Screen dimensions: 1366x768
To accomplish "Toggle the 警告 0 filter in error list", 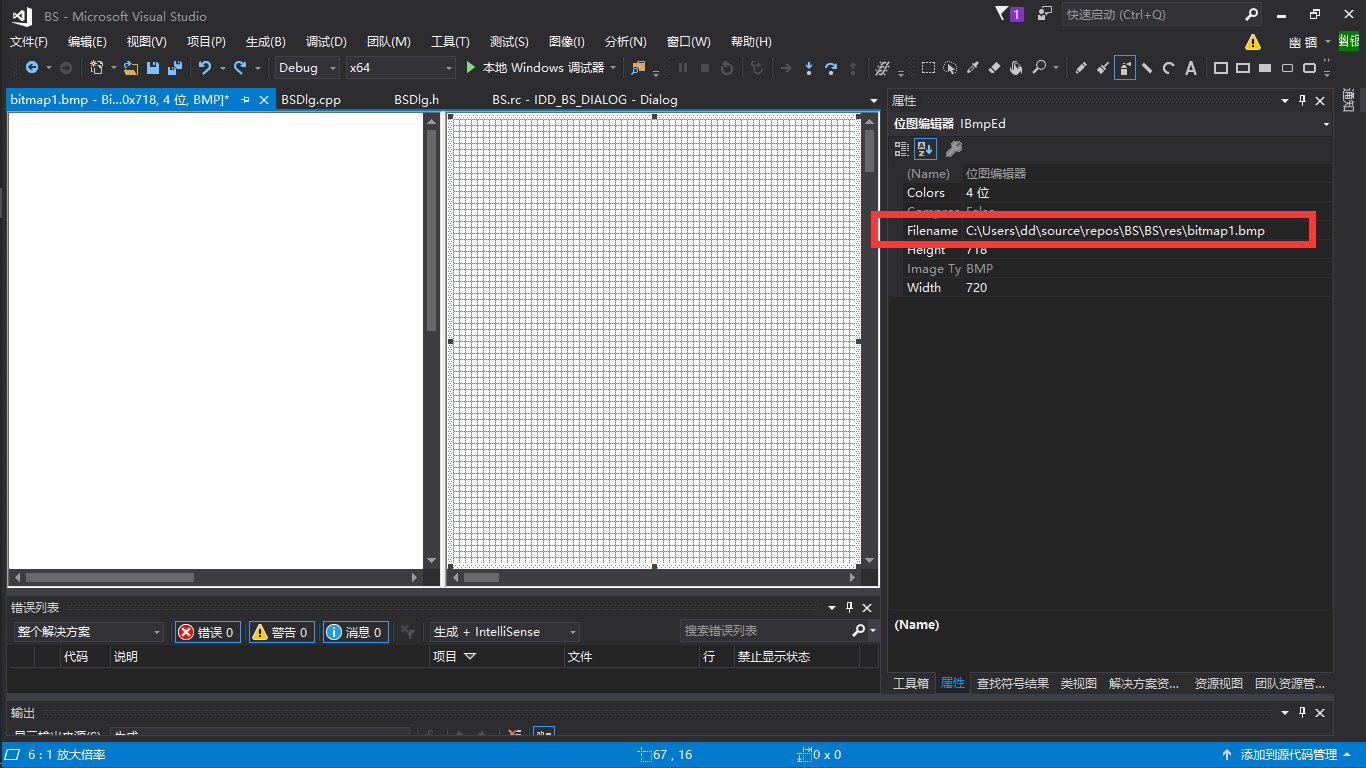I will point(281,631).
